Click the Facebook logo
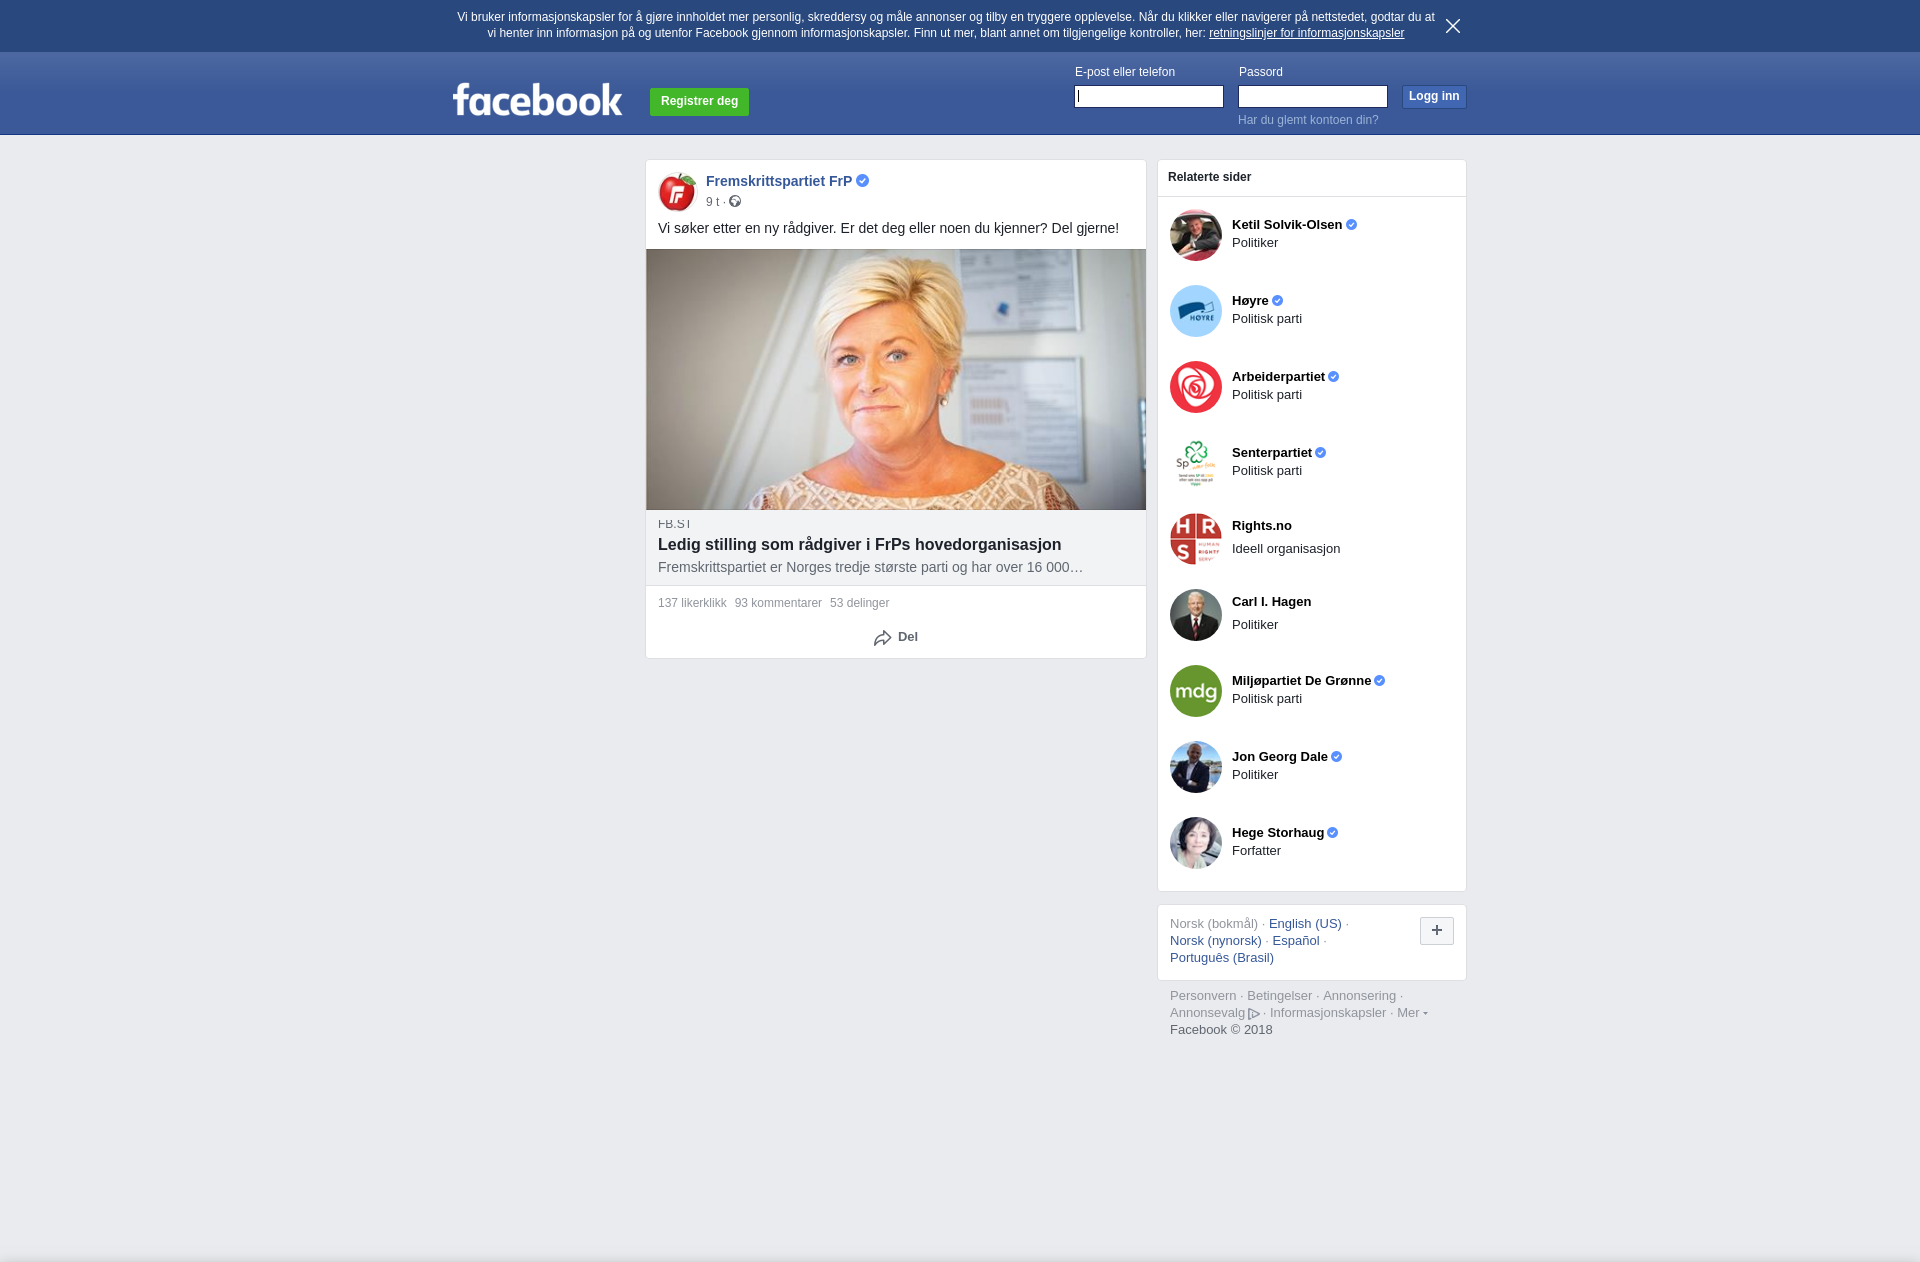Image resolution: width=1920 pixels, height=1262 pixels. [x=537, y=99]
